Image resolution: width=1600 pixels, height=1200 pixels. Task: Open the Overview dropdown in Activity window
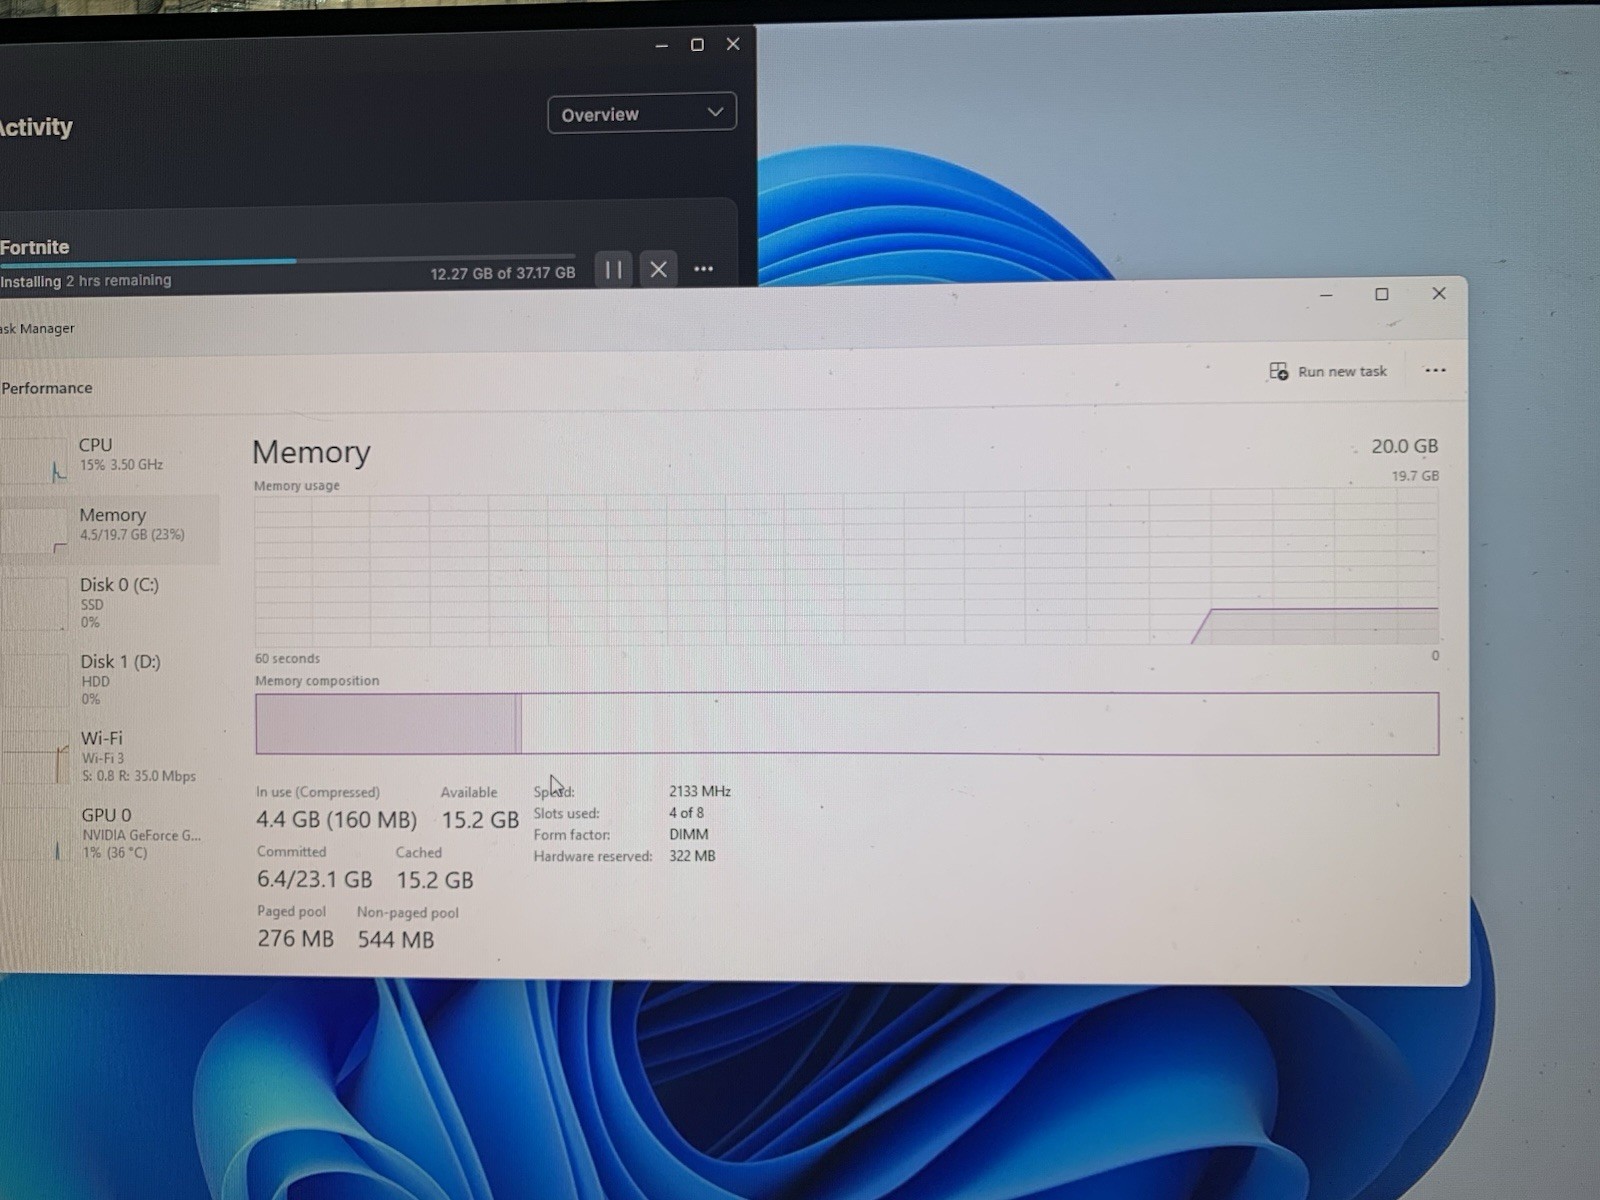[x=642, y=114]
